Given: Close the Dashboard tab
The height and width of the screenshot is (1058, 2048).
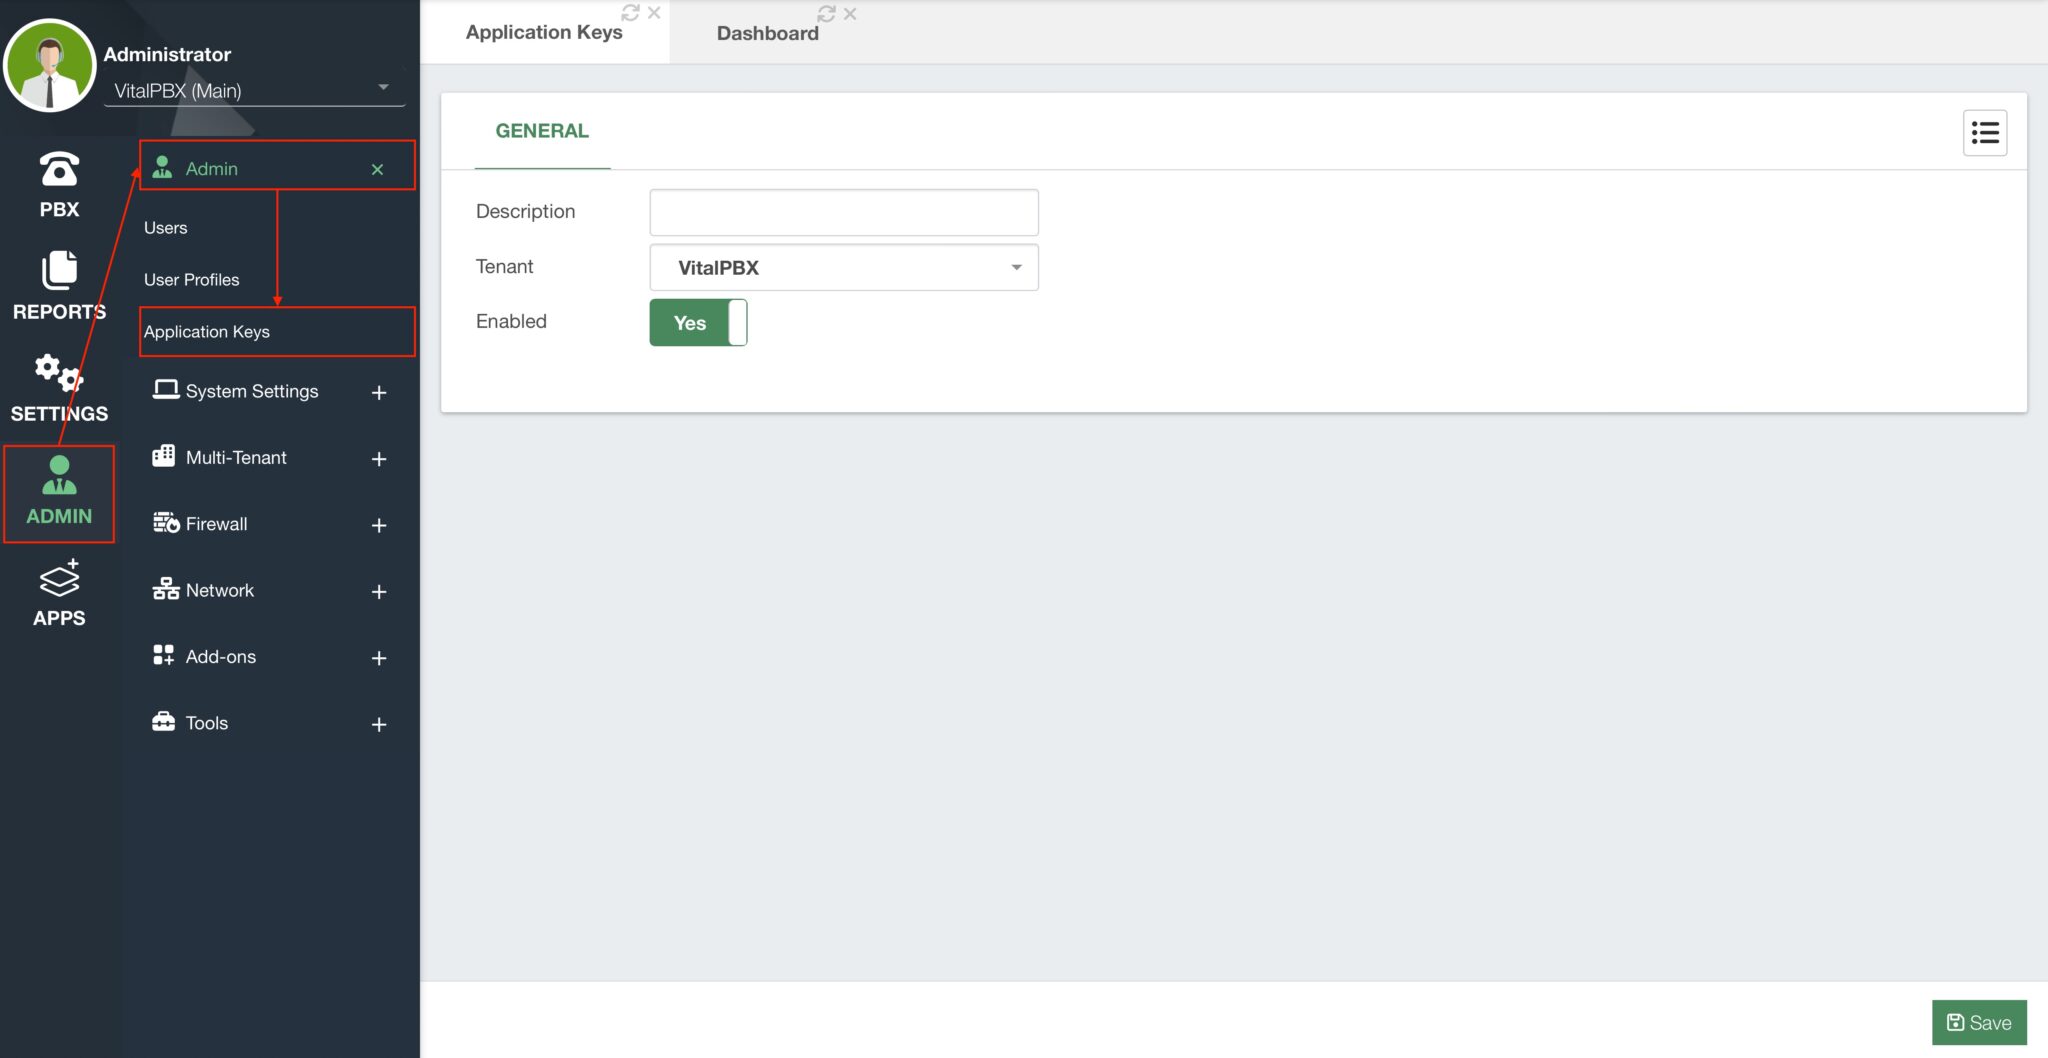Looking at the screenshot, I should click(x=850, y=14).
